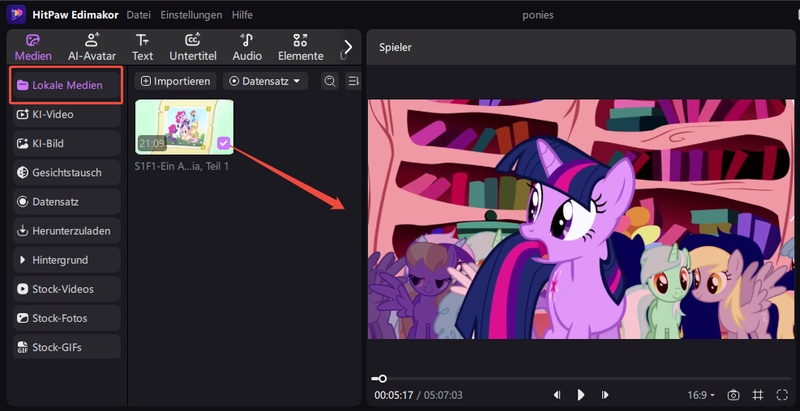Select Lokale Medien in sidebar
The height and width of the screenshot is (411, 800).
[x=66, y=85]
